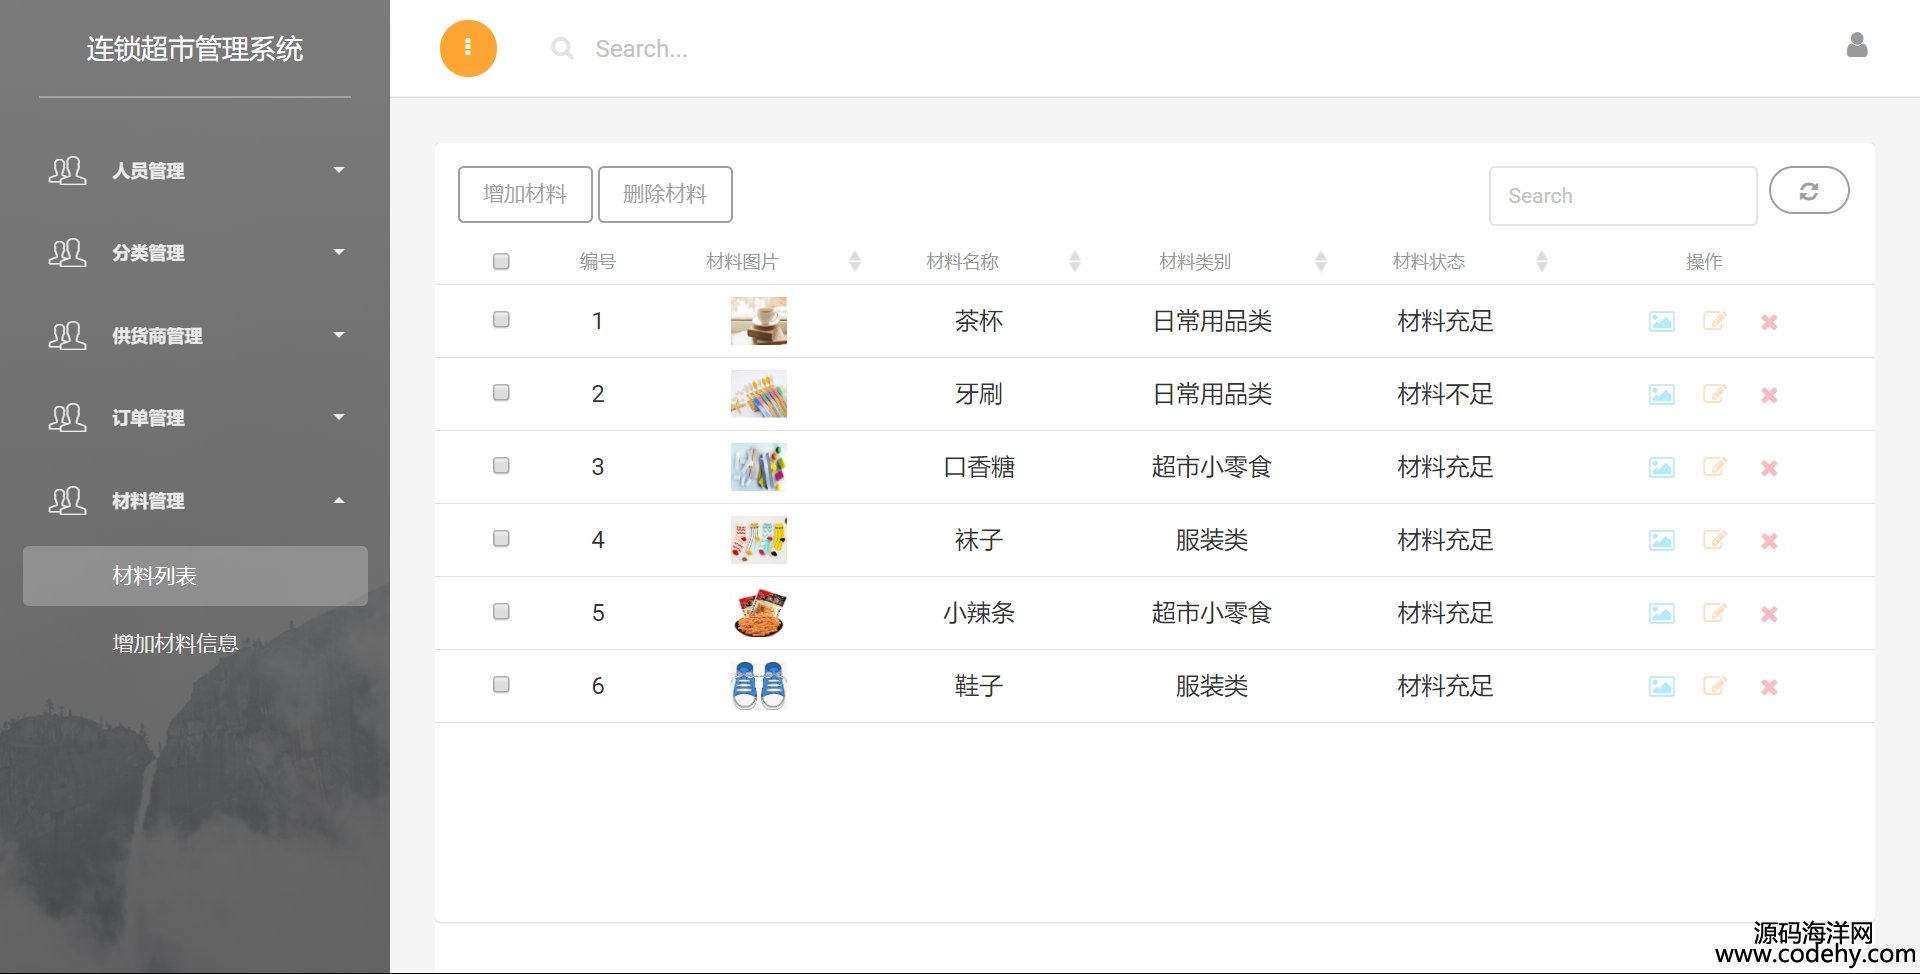Viewport: 1920px width, 974px height.
Task: Click the 删除材料 button
Action: 665,194
